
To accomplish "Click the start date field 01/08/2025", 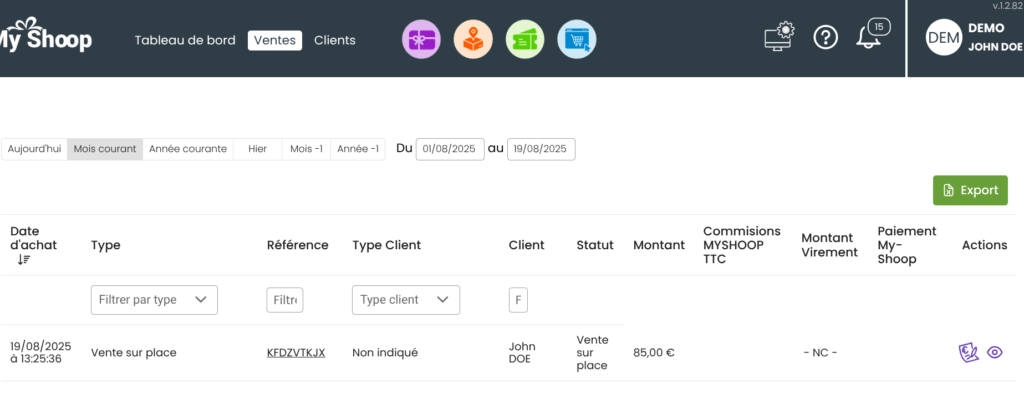I will click(x=450, y=149).
